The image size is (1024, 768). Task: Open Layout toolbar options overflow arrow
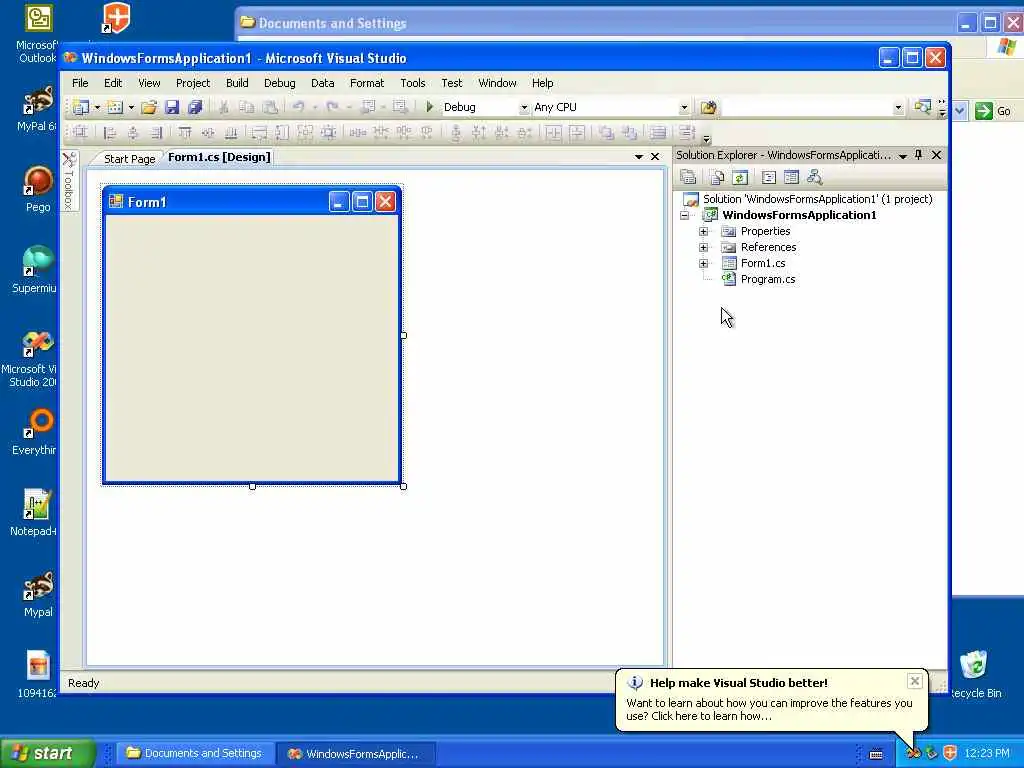point(706,138)
